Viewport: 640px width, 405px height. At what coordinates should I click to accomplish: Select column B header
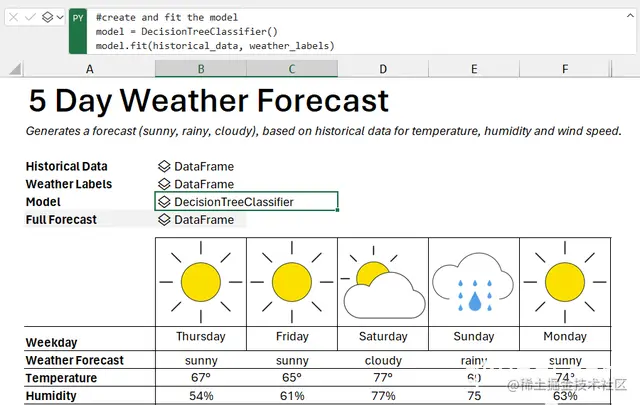coord(201,69)
